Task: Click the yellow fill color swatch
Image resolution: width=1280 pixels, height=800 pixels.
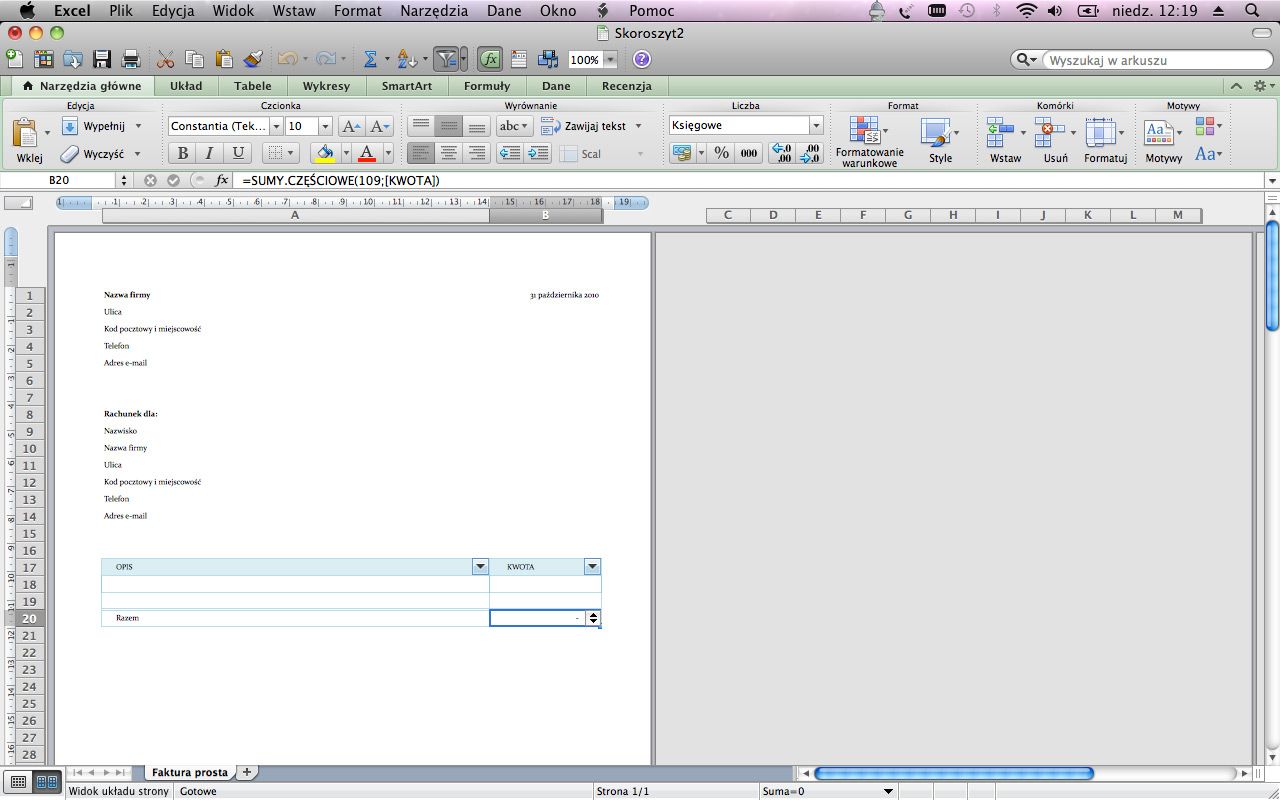Action: (x=325, y=153)
